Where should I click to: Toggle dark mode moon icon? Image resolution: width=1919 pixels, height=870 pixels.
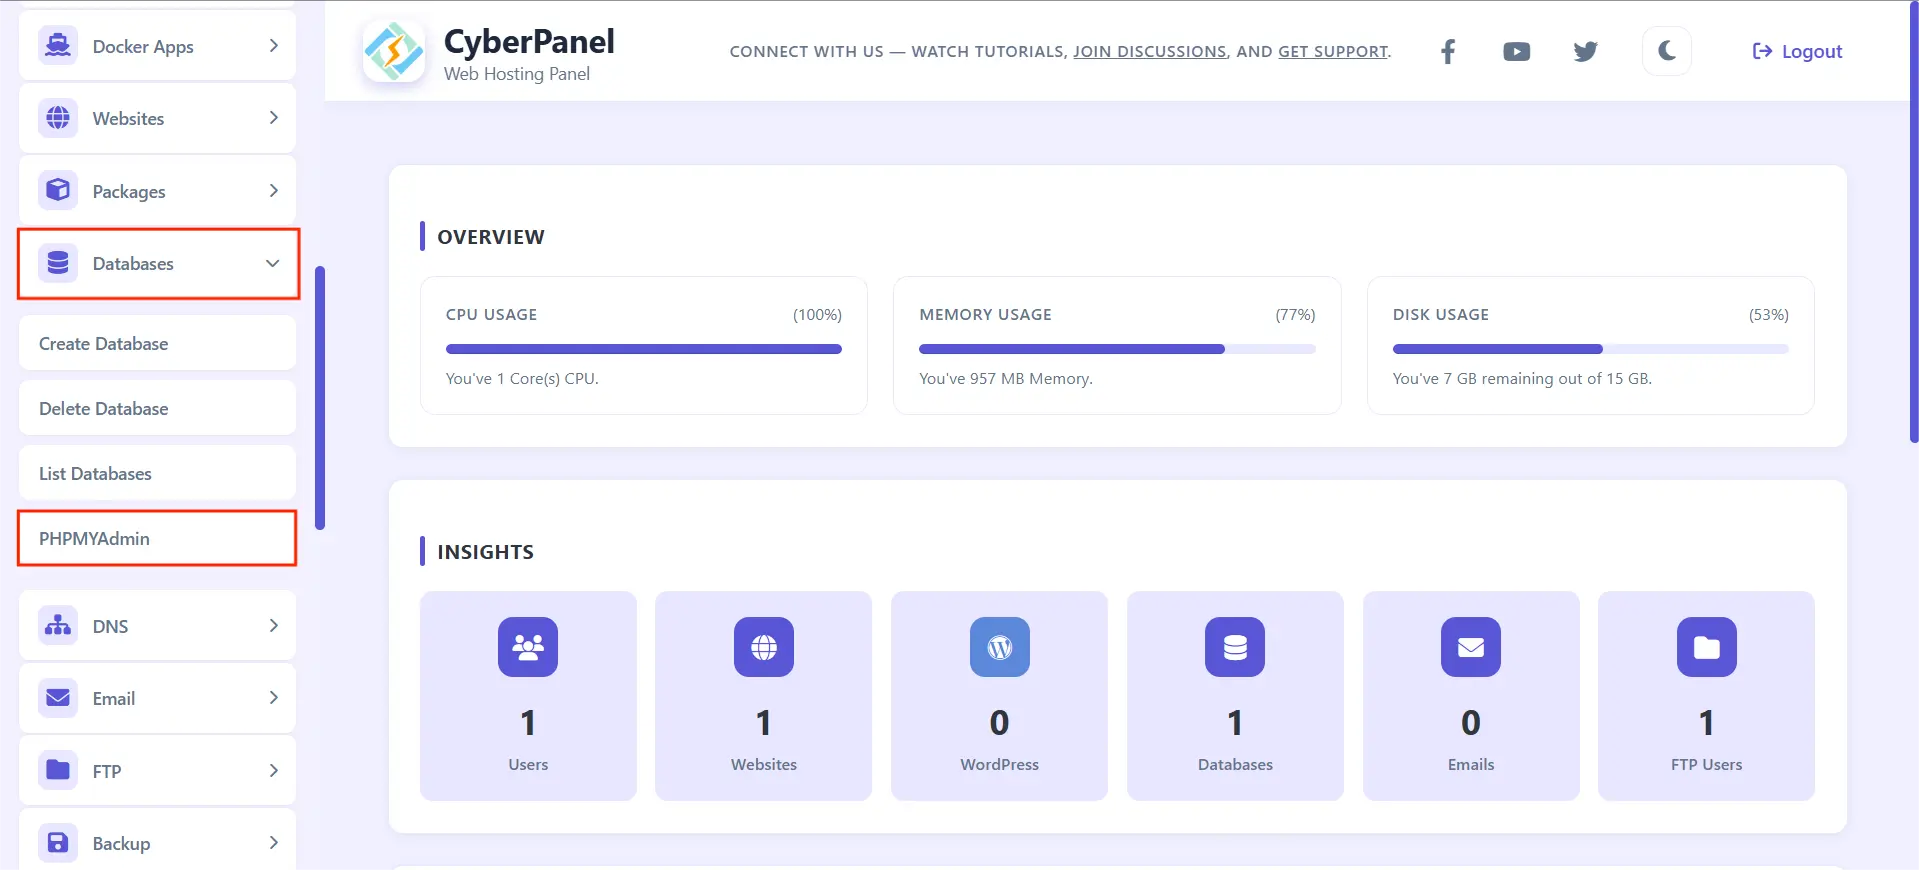click(x=1667, y=51)
